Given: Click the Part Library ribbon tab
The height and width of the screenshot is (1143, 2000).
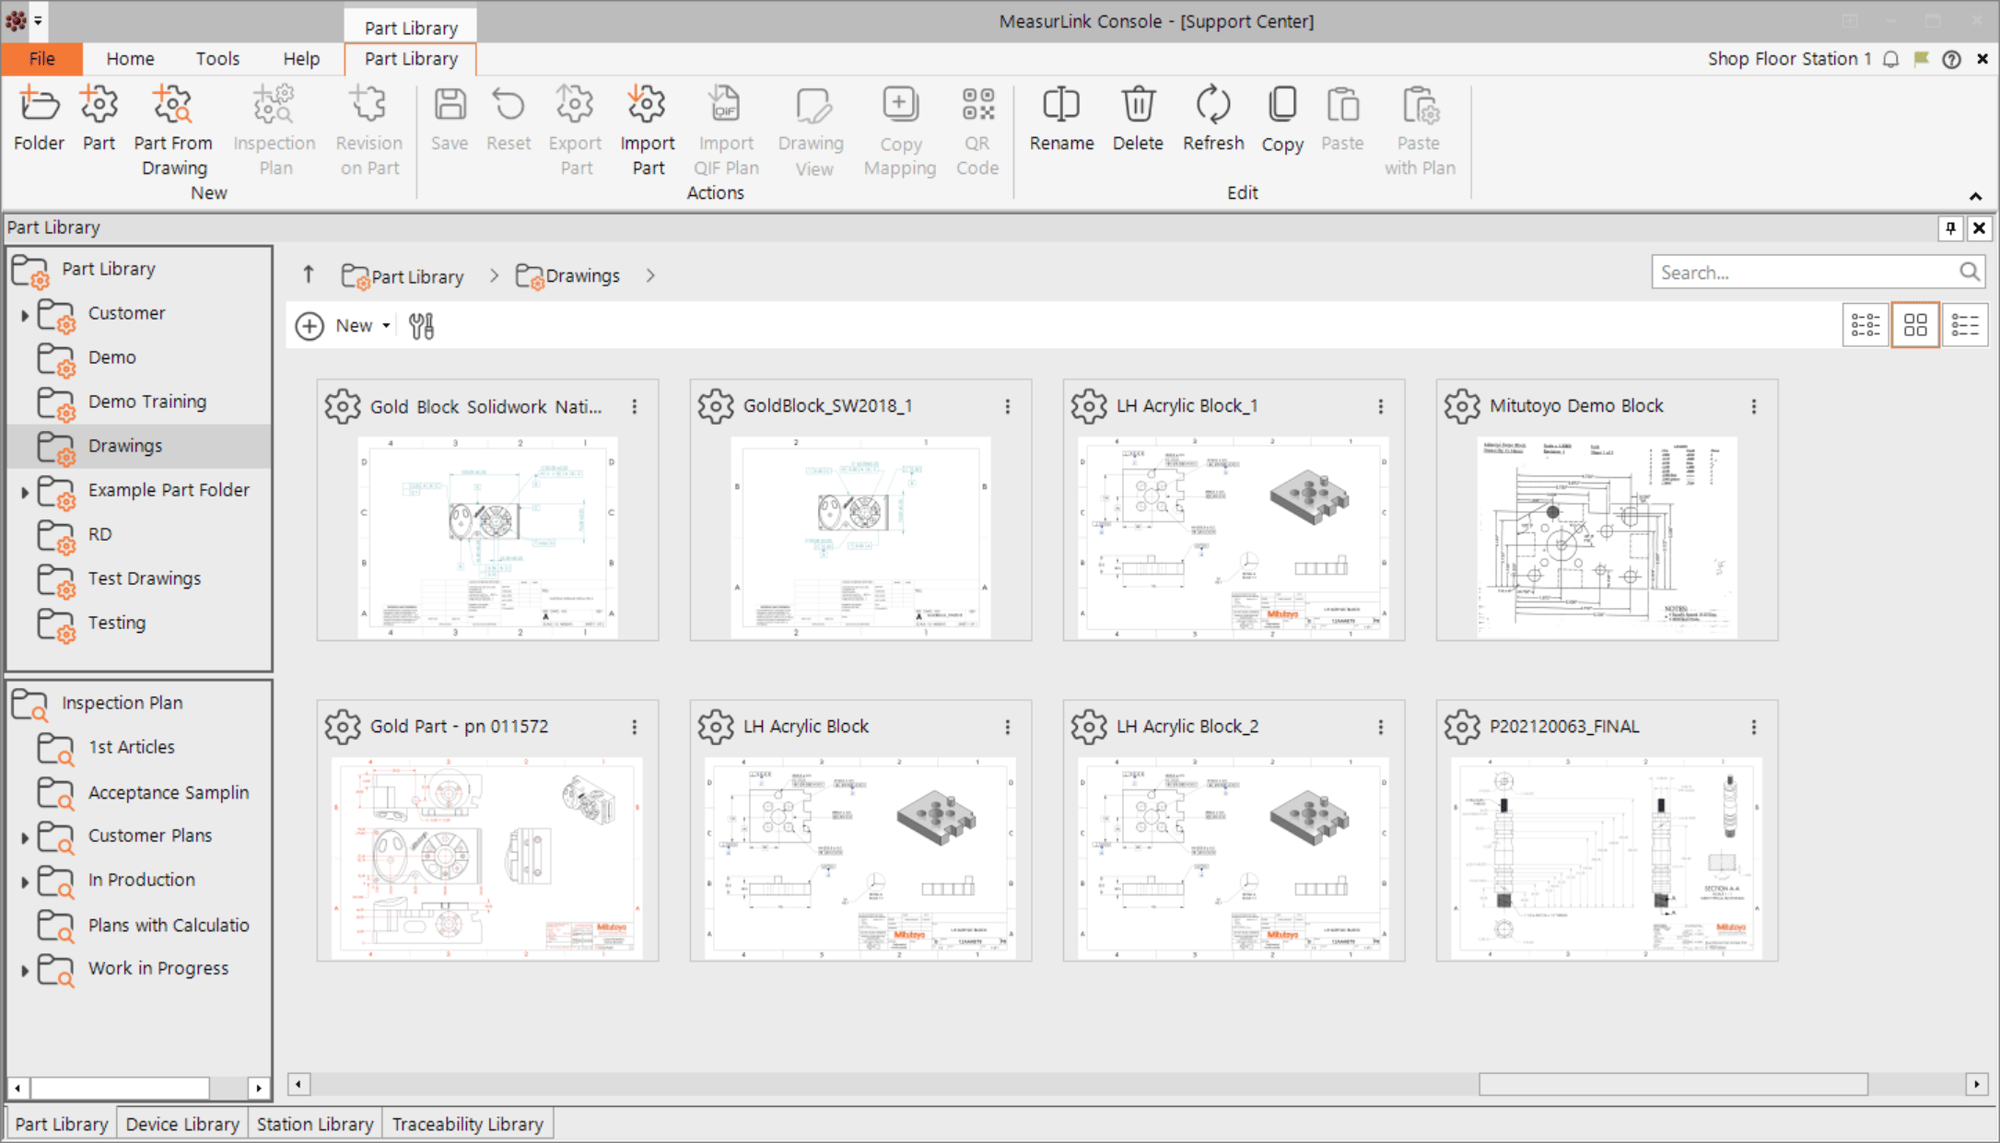Looking at the screenshot, I should [410, 59].
